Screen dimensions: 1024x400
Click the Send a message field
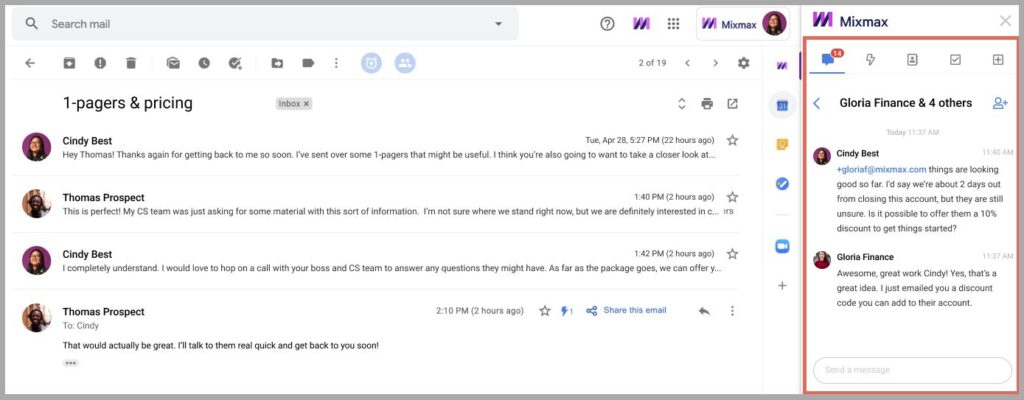click(x=912, y=370)
